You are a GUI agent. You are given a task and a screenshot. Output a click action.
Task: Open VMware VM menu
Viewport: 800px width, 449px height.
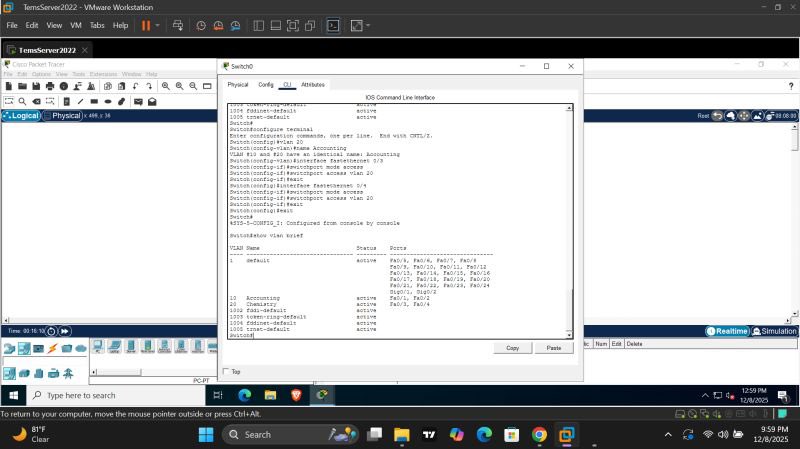click(76, 25)
